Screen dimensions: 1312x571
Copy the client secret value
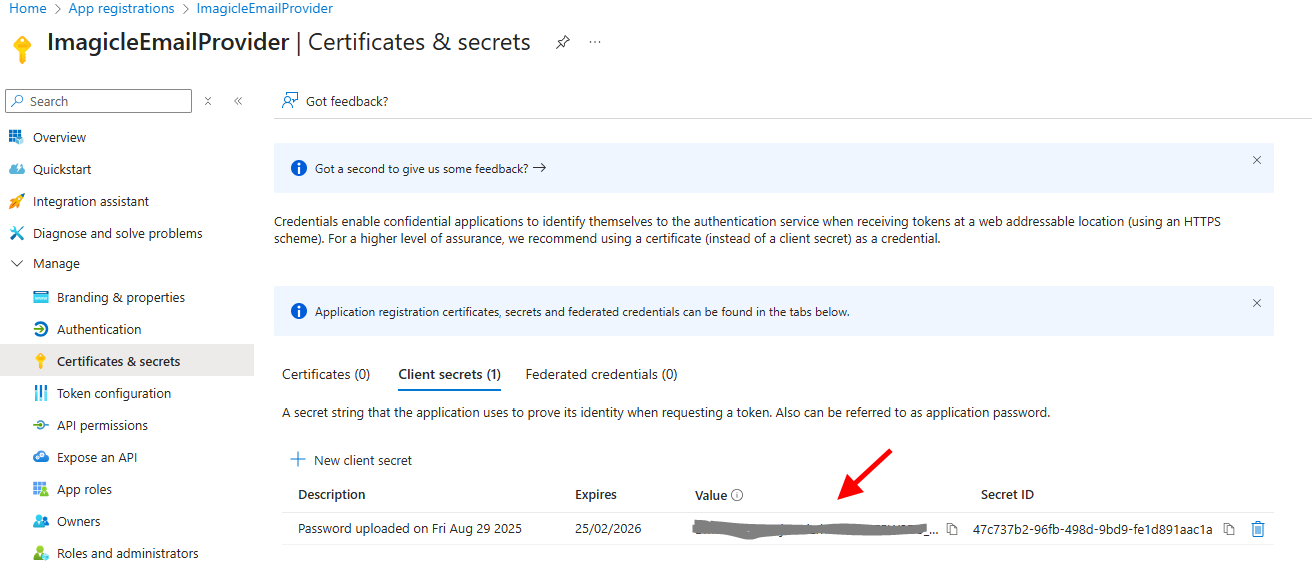[952, 529]
